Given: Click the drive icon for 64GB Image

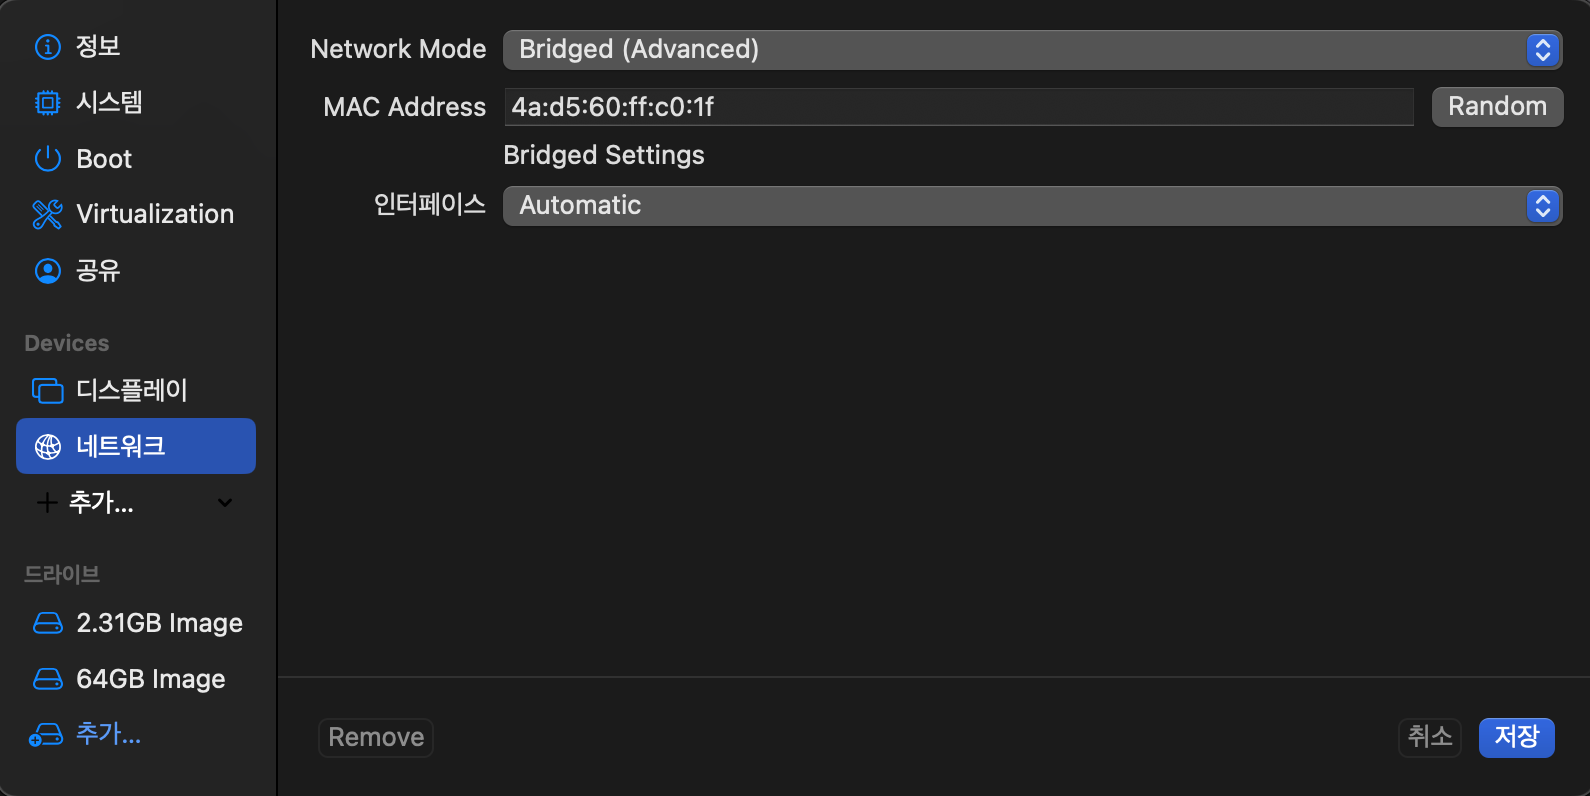Looking at the screenshot, I should coord(48,679).
